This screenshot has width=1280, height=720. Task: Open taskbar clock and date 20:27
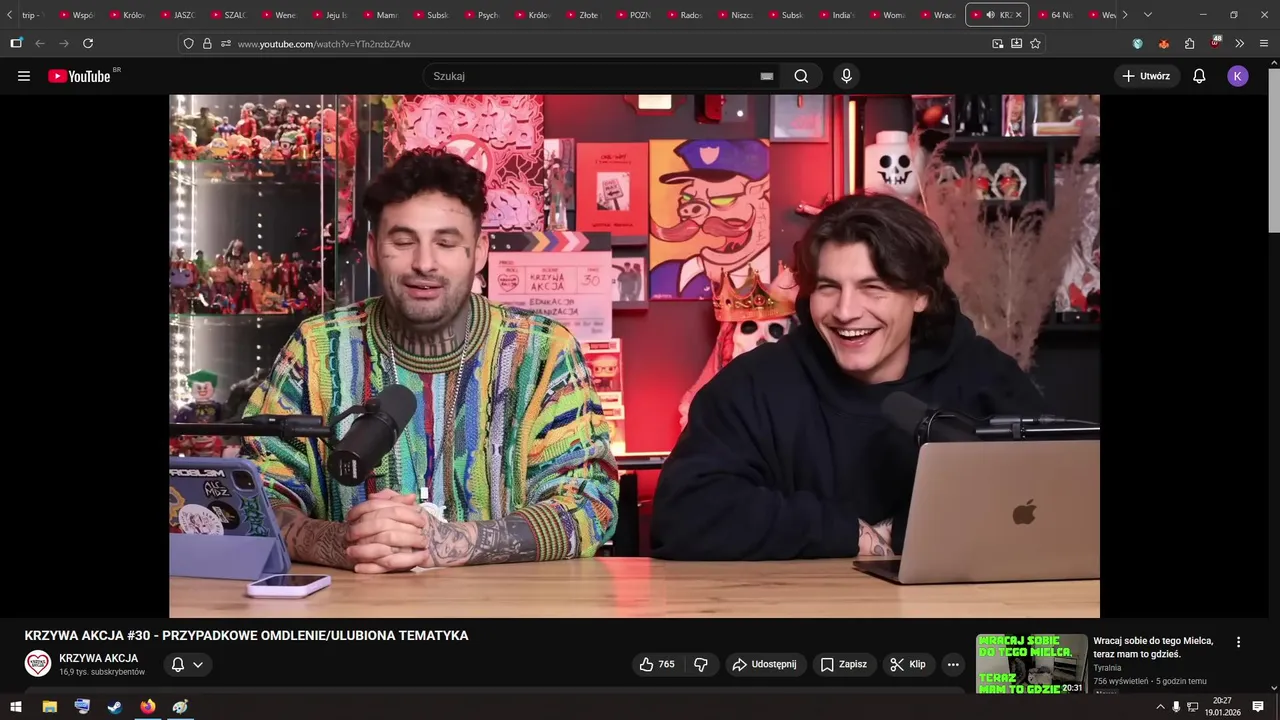pos(1222,707)
